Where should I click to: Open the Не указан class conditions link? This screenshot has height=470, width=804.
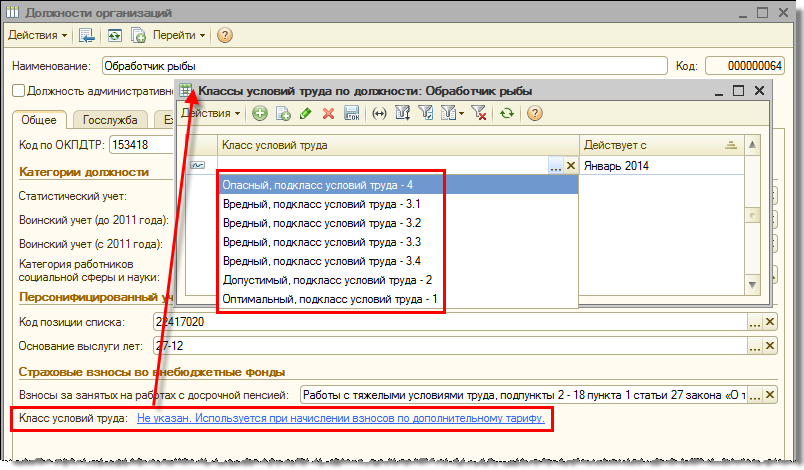340,418
